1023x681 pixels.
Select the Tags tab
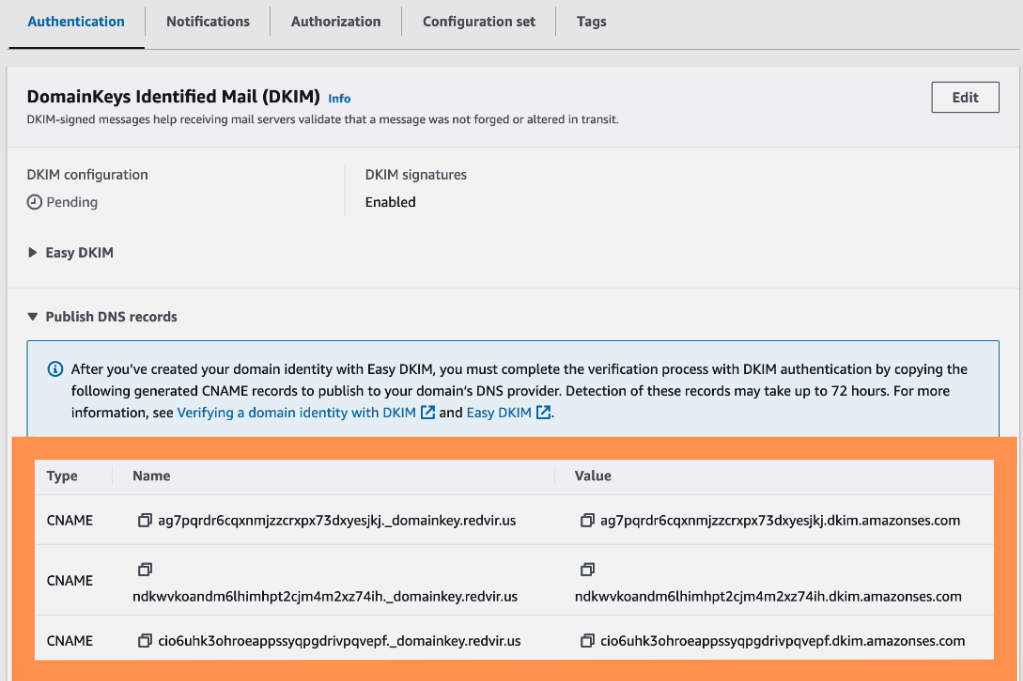tap(591, 21)
